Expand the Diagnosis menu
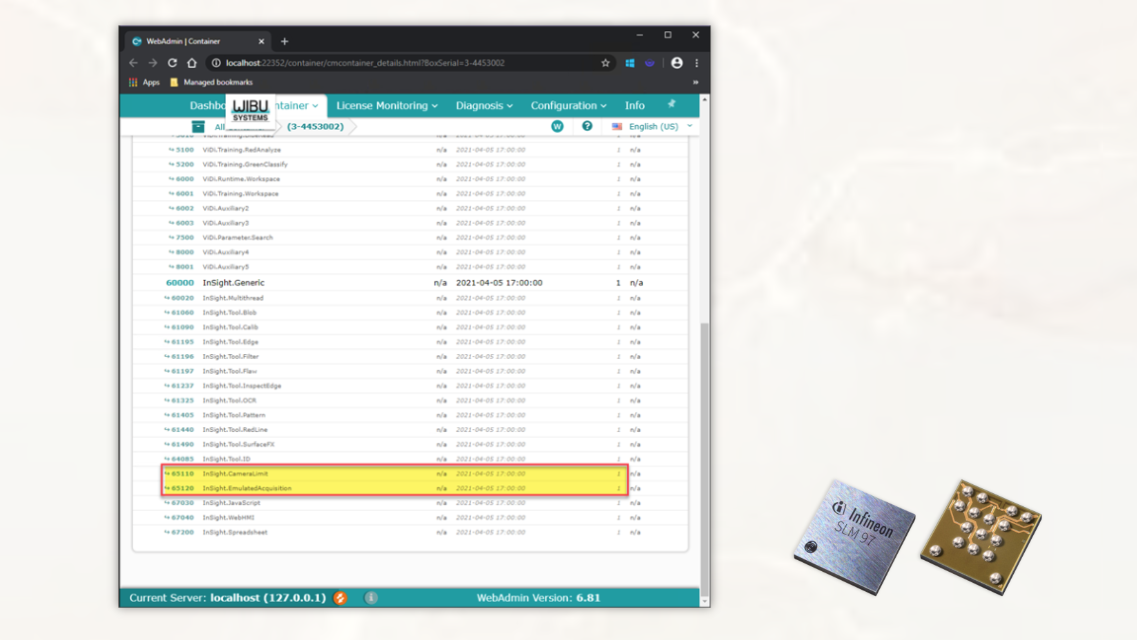This screenshot has width=1137, height=640. [484, 106]
